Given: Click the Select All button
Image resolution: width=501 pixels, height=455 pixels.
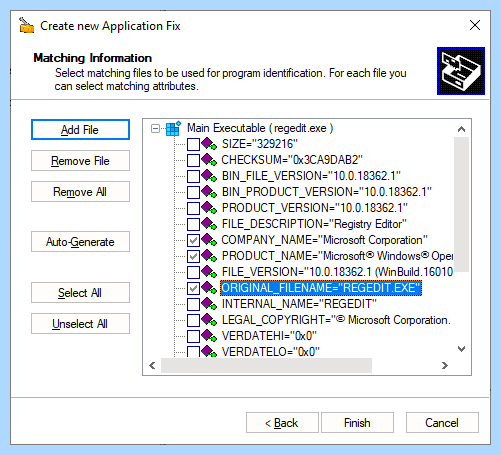Looking at the screenshot, I should (x=80, y=293).
